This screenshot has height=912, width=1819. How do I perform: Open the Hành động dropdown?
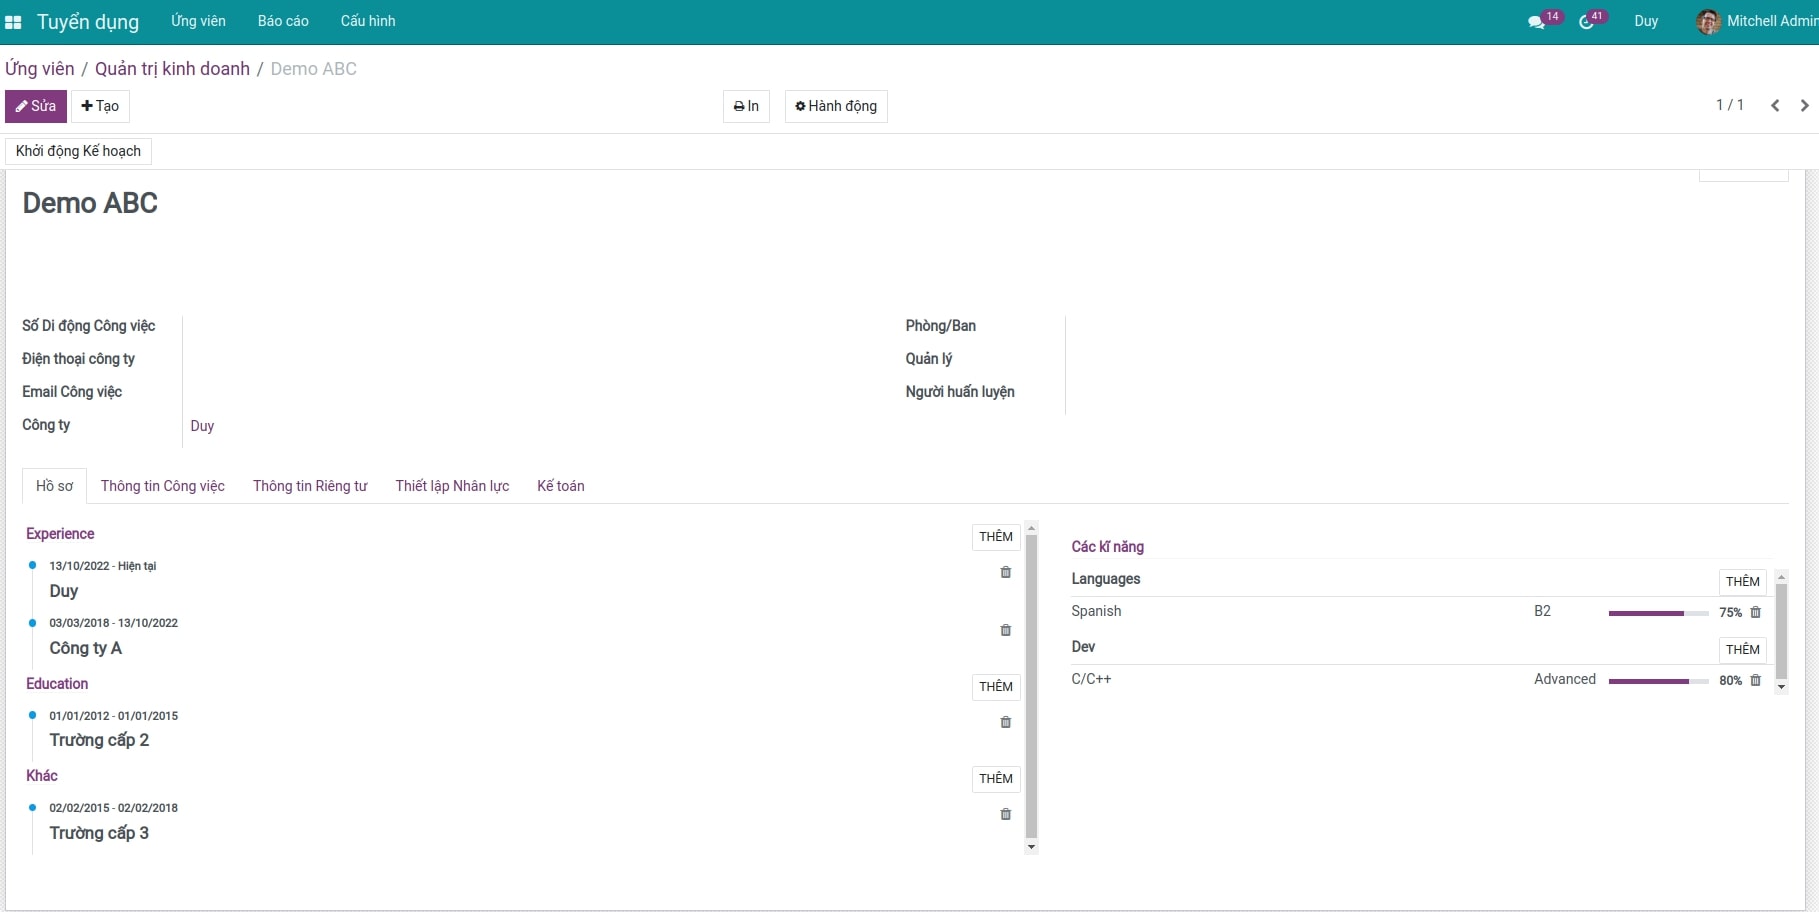[x=836, y=106]
